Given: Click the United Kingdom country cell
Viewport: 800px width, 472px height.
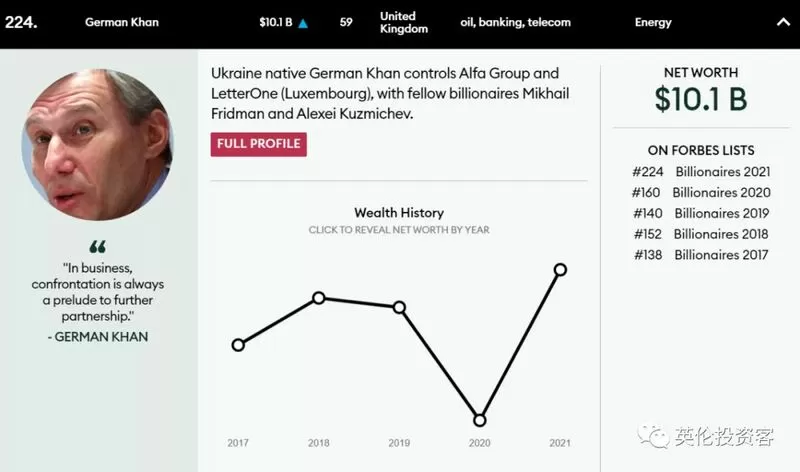Looking at the screenshot, I should pyautogui.click(x=404, y=22).
